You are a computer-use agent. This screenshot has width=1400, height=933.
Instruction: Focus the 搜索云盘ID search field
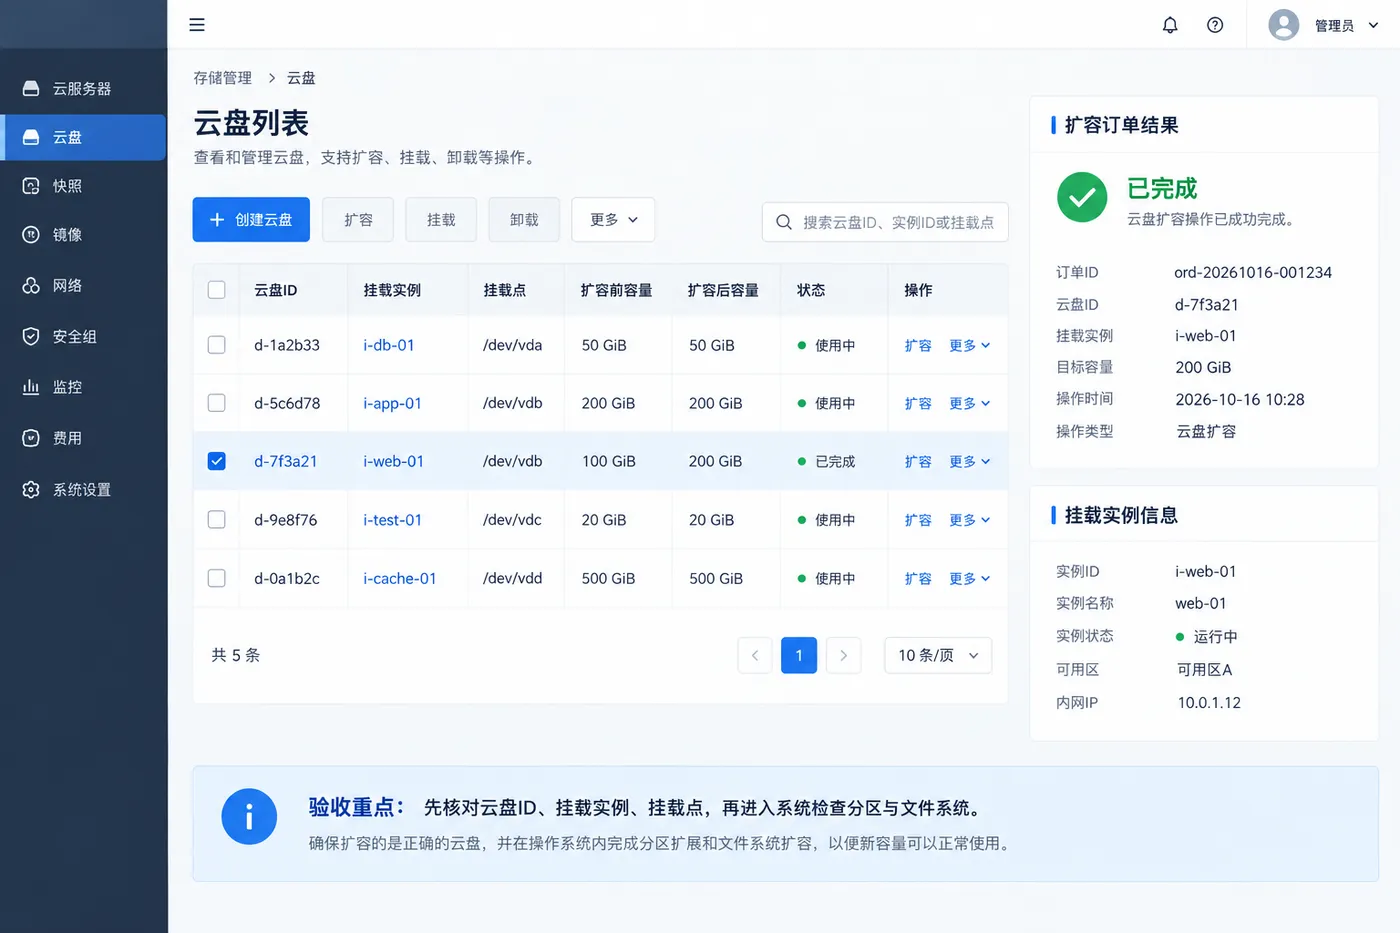(885, 222)
